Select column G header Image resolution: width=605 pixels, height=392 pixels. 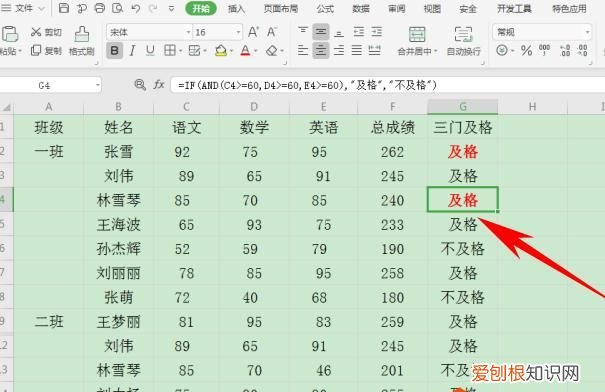[463, 106]
